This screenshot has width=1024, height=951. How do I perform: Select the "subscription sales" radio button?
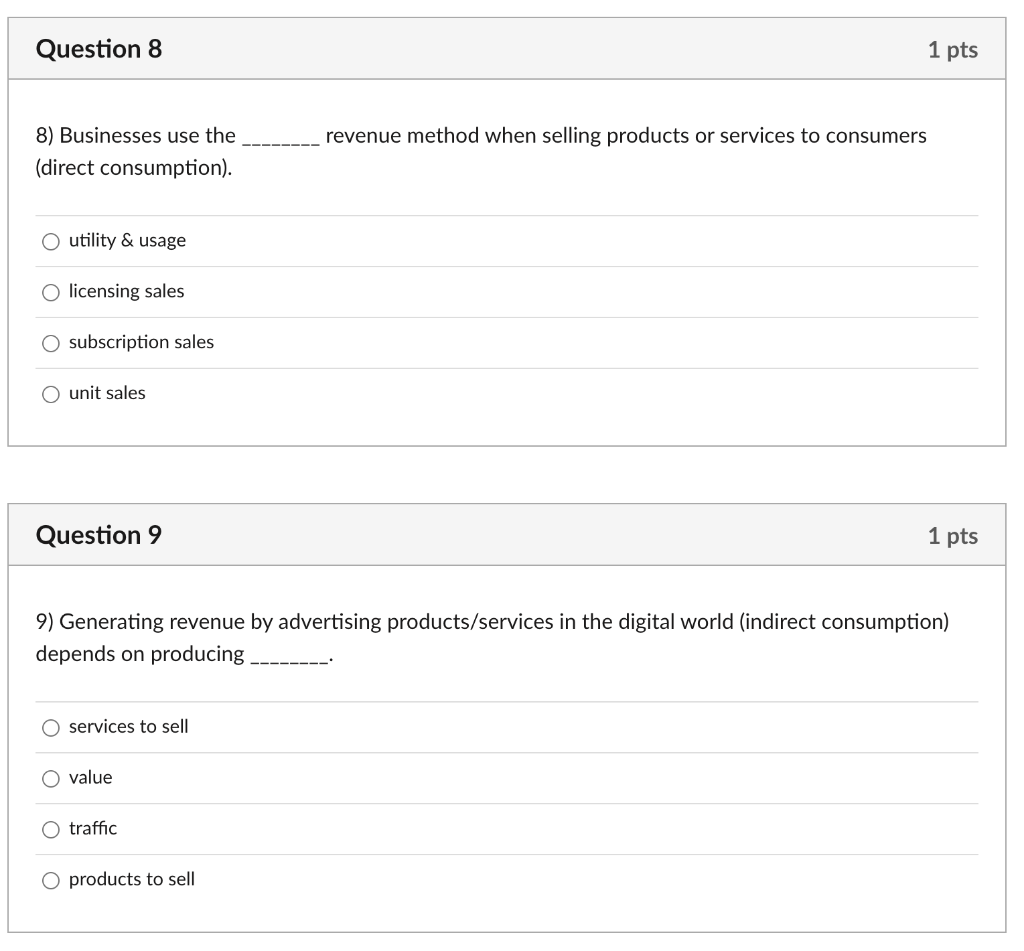[x=50, y=342]
